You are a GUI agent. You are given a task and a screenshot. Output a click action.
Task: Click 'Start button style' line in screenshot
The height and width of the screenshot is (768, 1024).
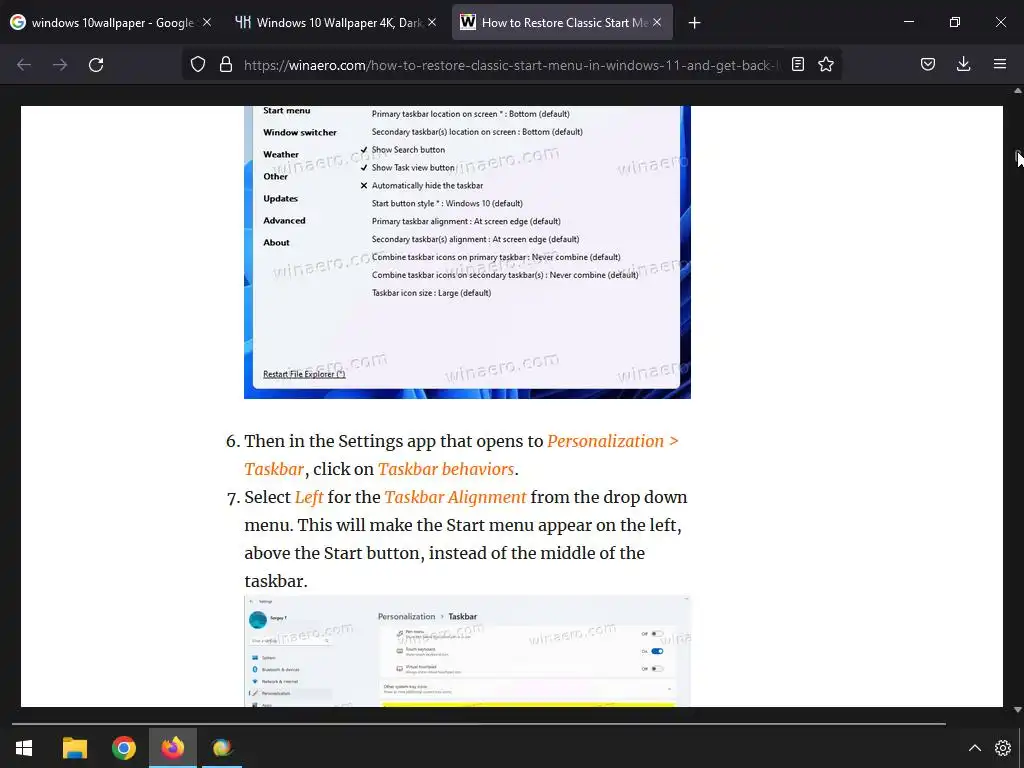point(447,204)
